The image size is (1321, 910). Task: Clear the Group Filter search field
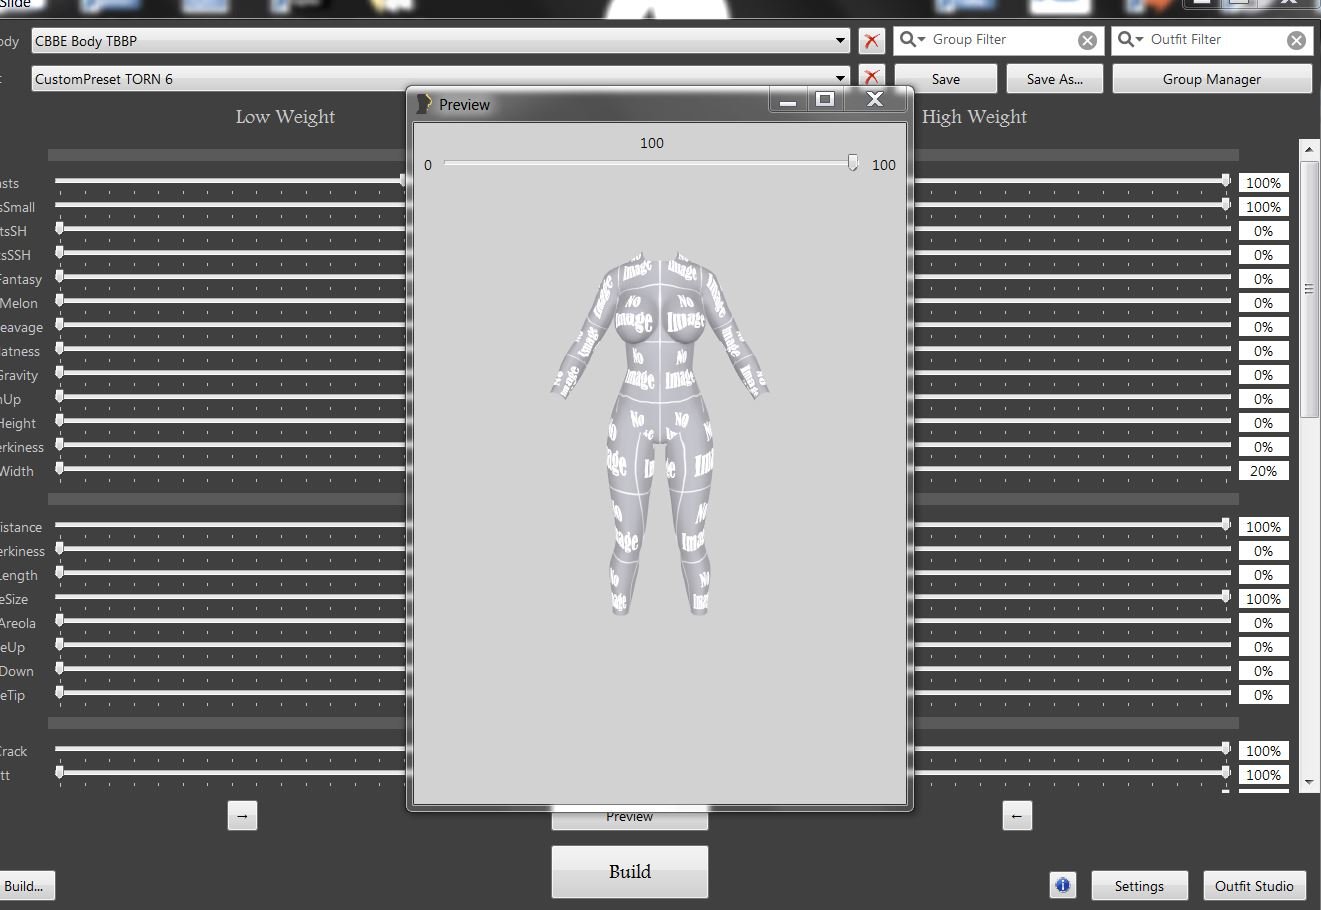[x=1087, y=40]
